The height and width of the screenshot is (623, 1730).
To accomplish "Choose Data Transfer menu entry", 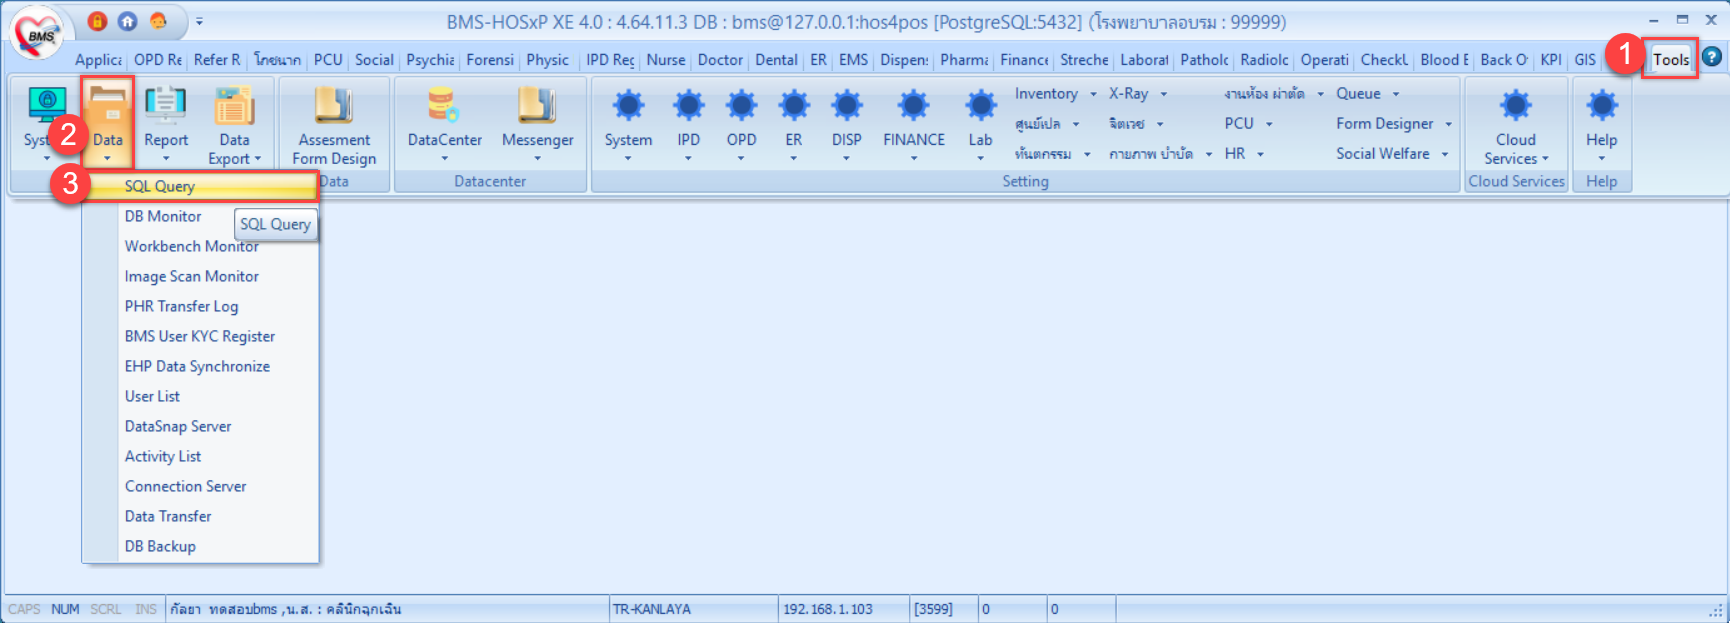I will point(201,516).
